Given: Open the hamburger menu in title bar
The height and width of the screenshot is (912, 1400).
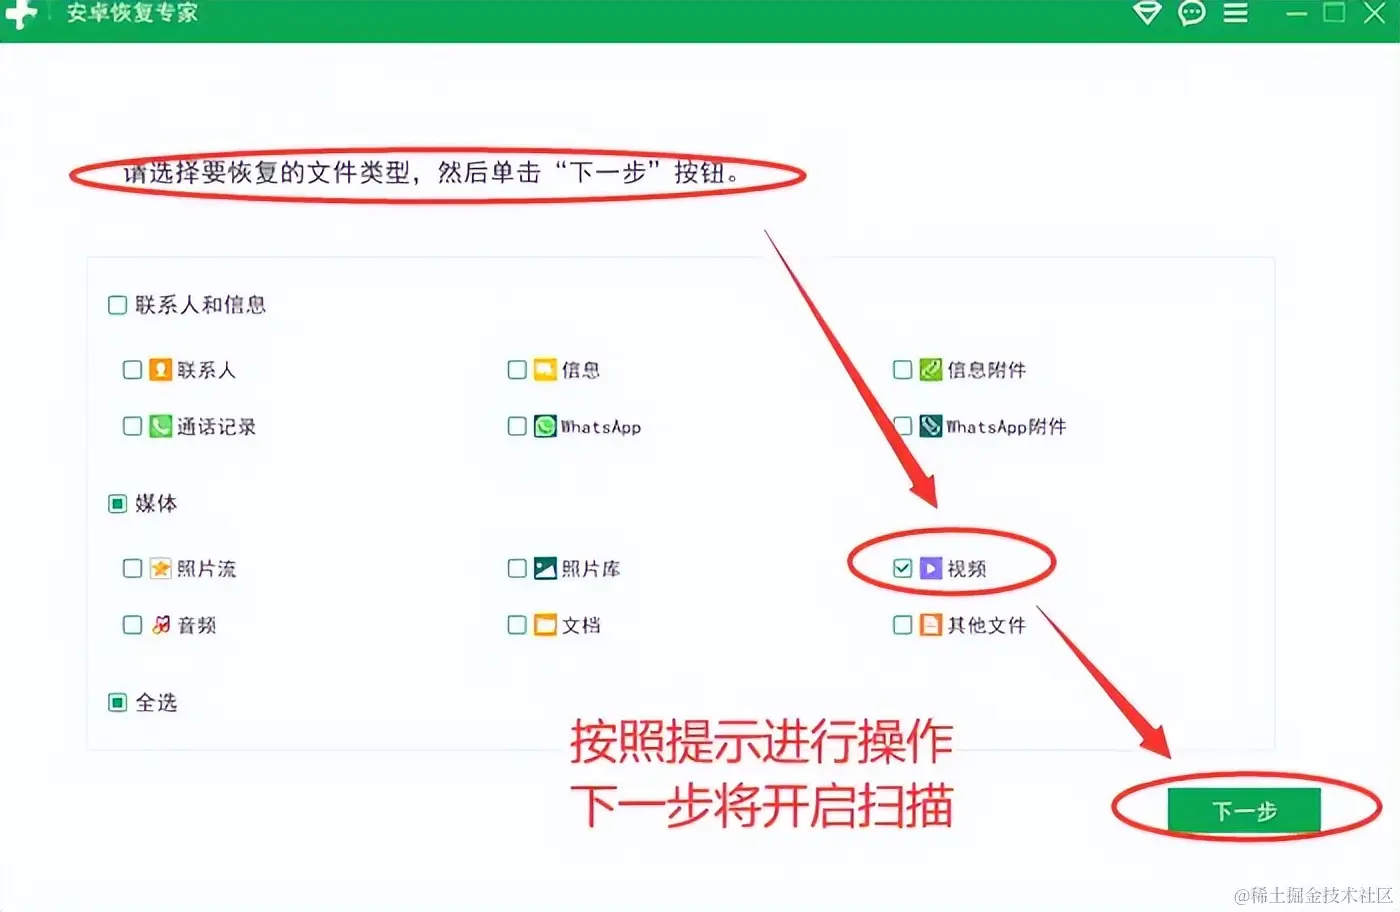Looking at the screenshot, I should [x=1236, y=13].
